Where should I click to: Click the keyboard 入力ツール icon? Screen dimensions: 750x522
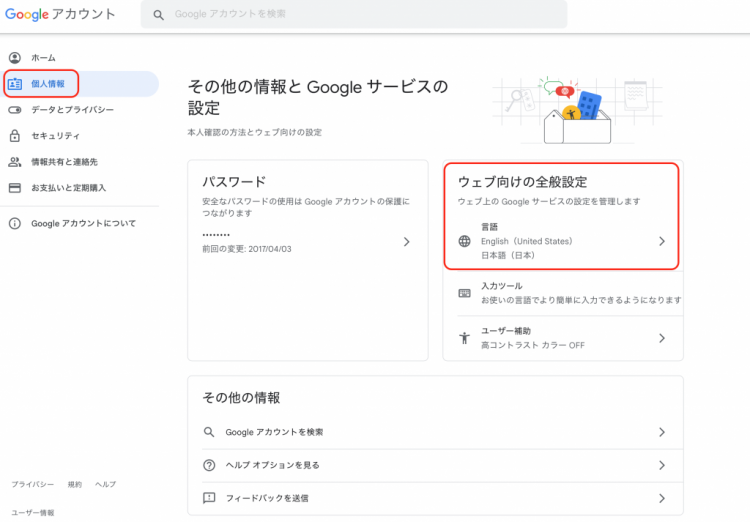[x=464, y=293]
